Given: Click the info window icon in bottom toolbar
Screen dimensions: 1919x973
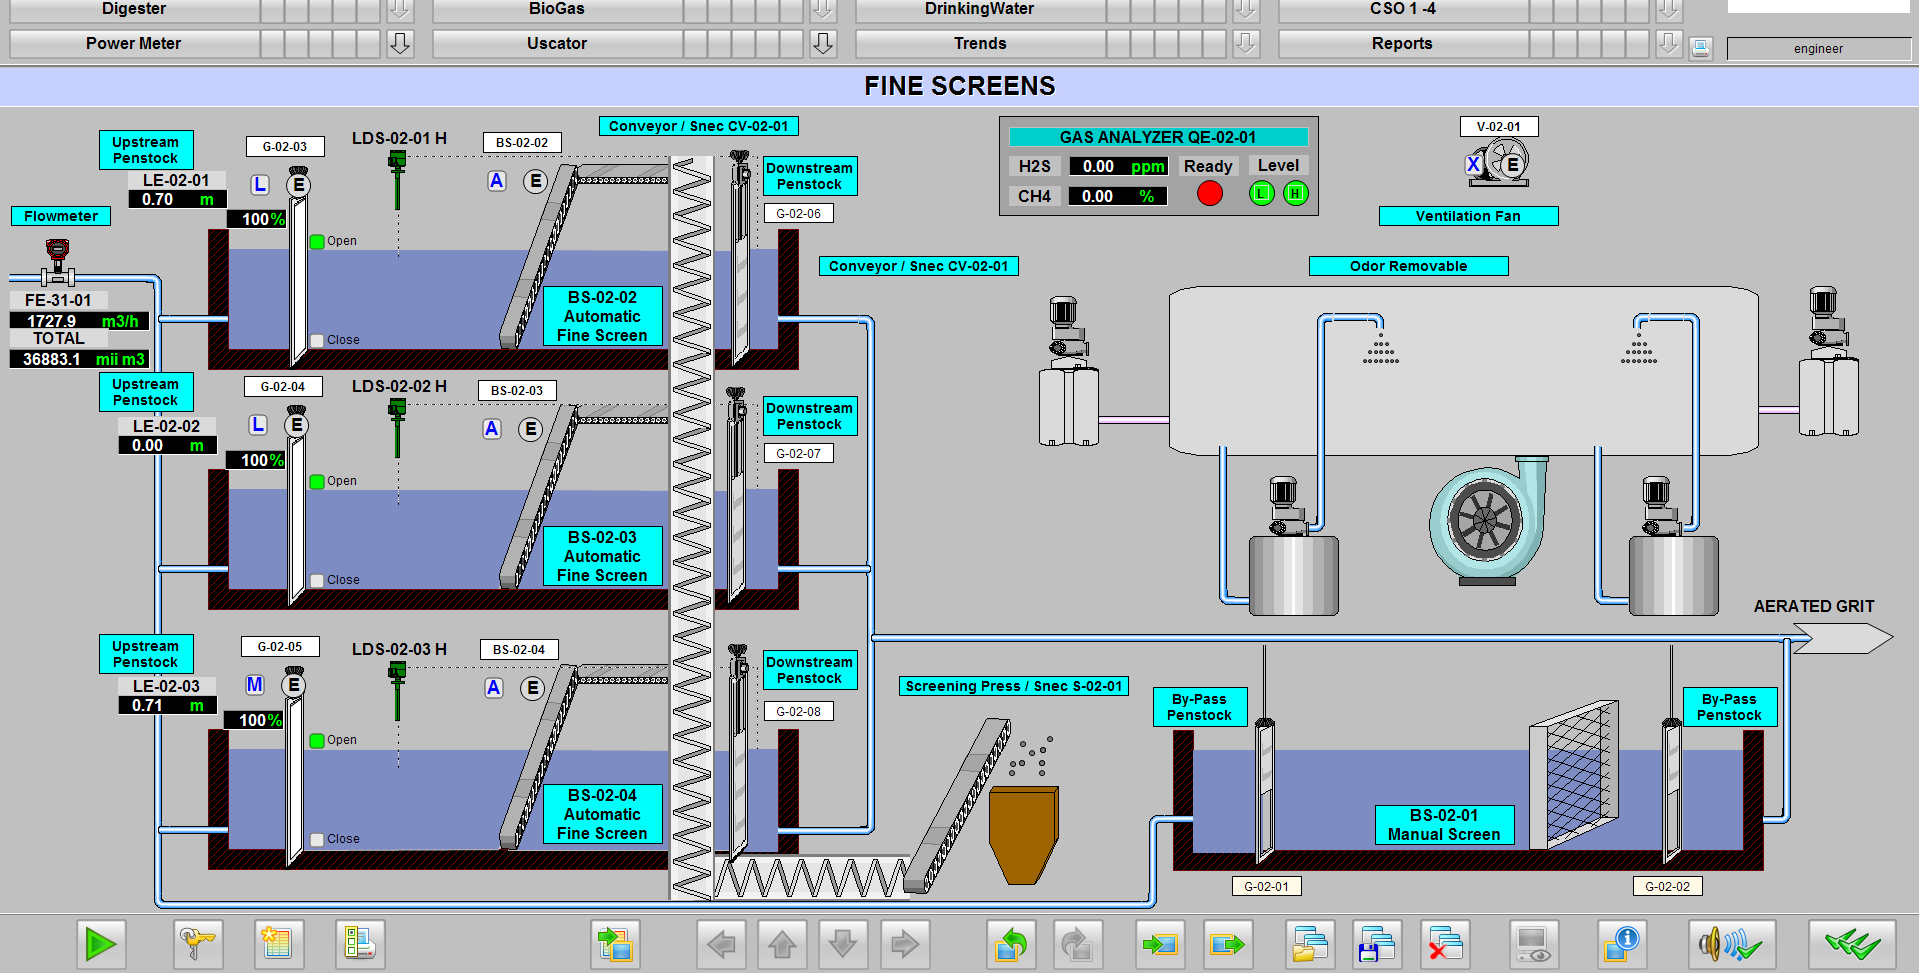Looking at the screenshot, I should (x=1620, y=944).
